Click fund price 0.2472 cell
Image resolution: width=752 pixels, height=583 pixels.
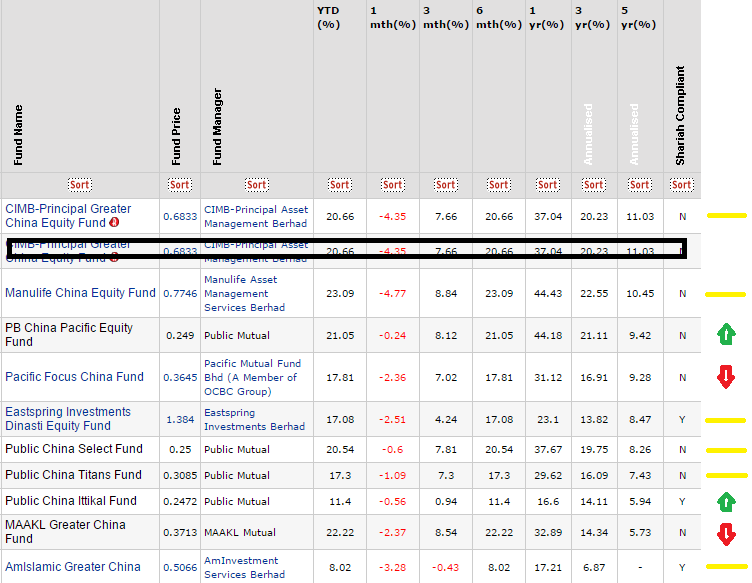180,501
